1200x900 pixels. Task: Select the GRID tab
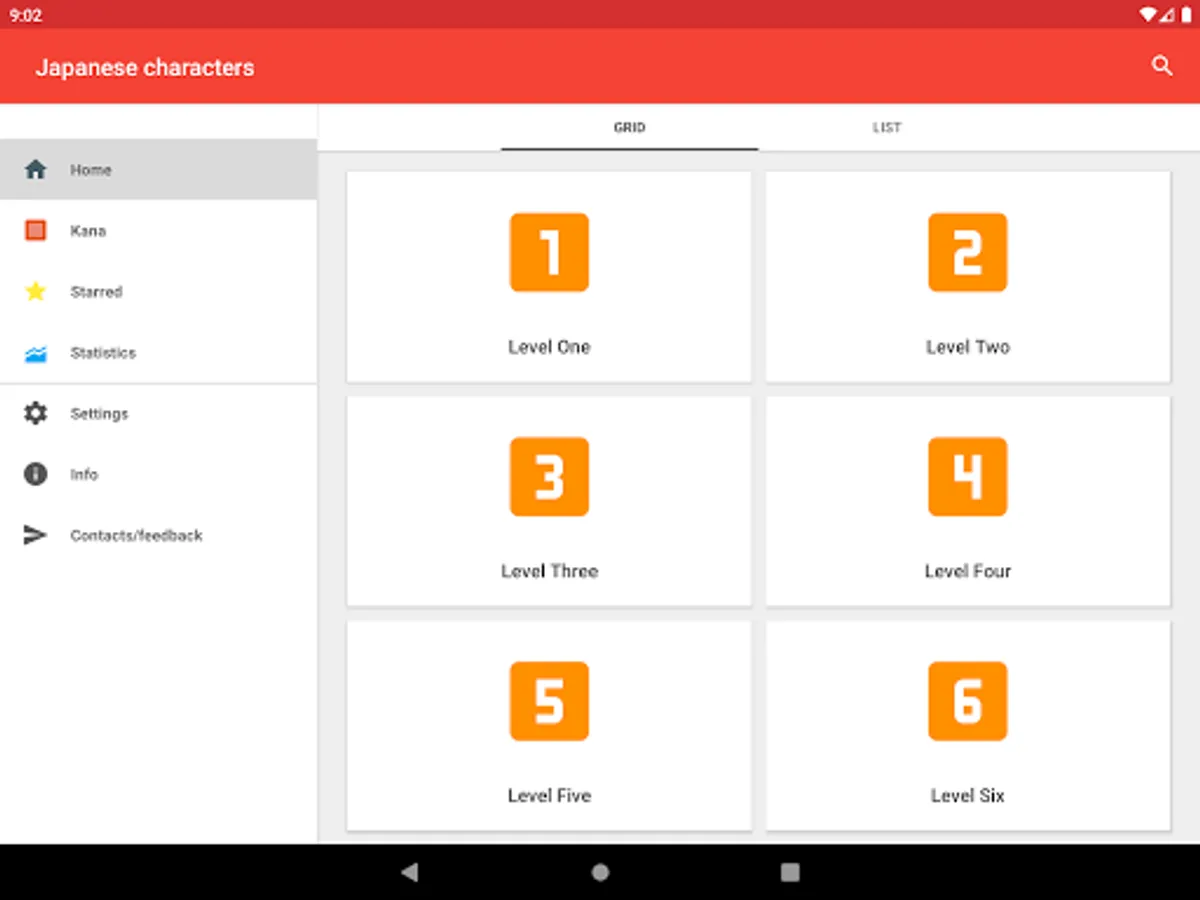coord(629,127)
